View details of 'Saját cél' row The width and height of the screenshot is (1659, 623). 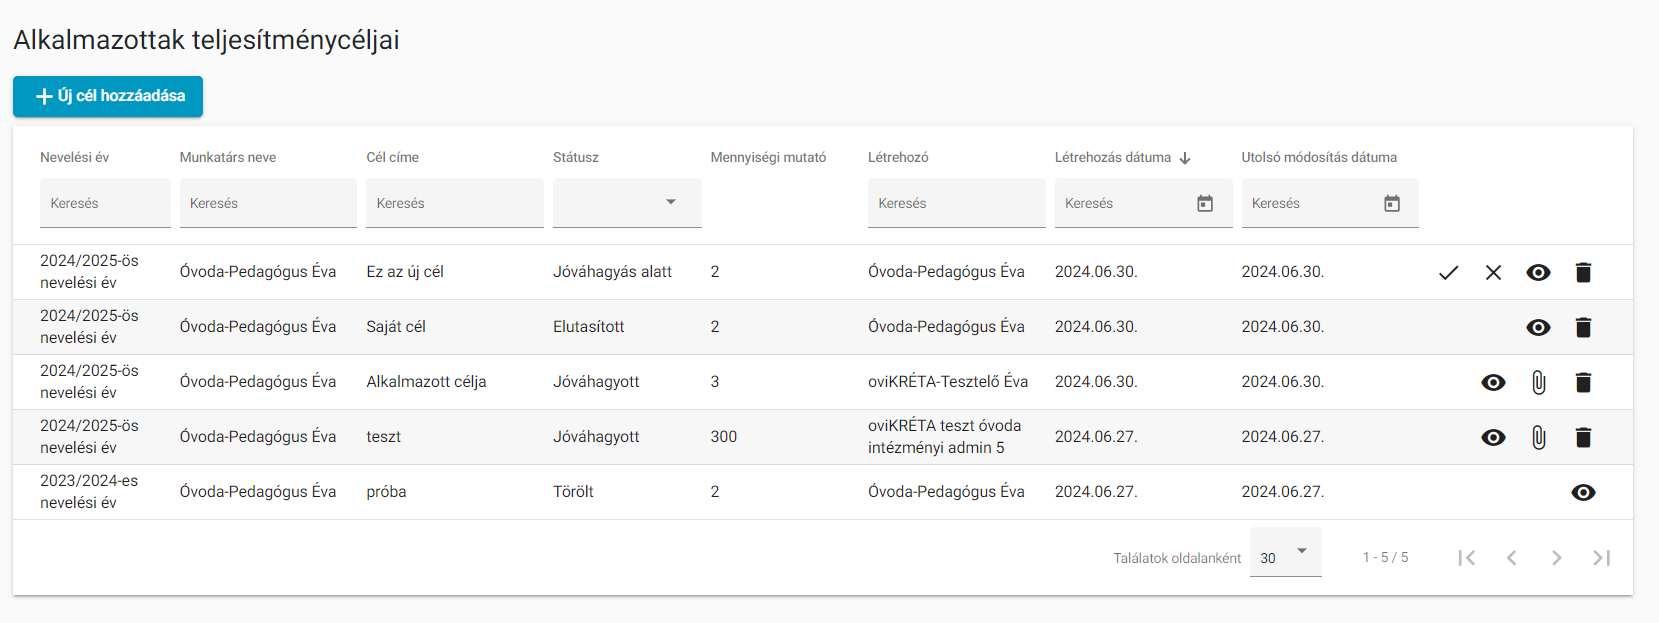coord(1538,327)
